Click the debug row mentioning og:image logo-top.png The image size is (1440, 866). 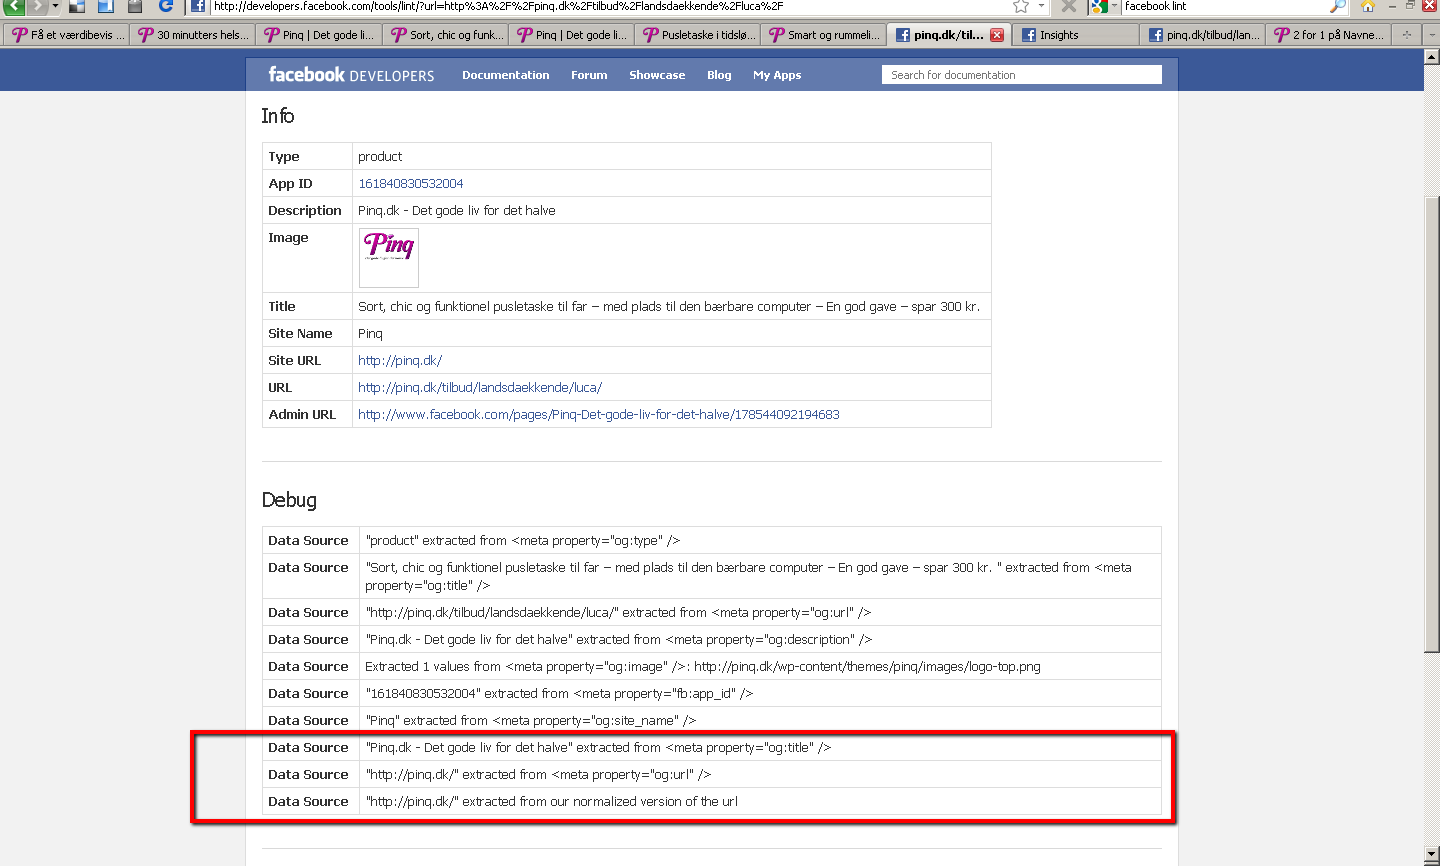click(x=711, y=666)
